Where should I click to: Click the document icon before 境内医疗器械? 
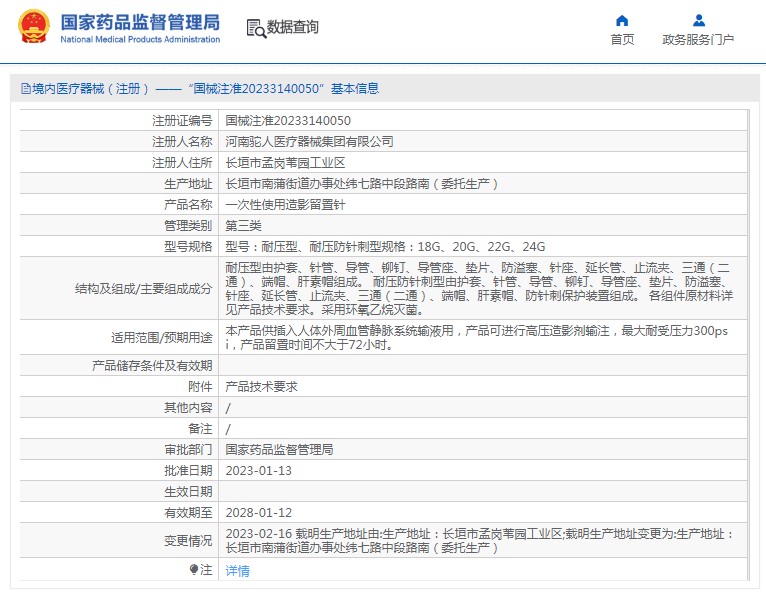pos(25,89)
